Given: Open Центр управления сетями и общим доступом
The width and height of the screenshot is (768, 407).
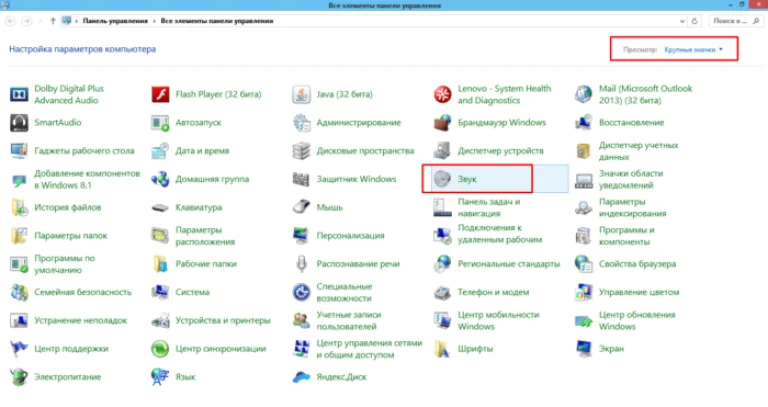Looking at the screenshot, I should [x=369, y=349].
